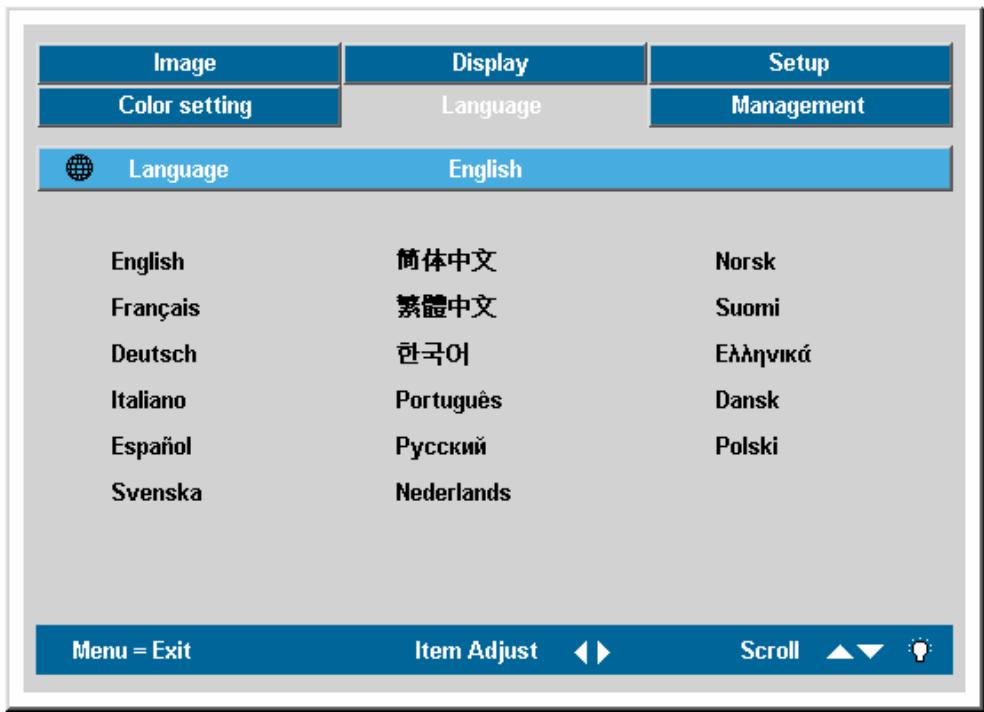
Task: Select Traditional Chinese 繁體中文 option
Action: coord(446,307)
